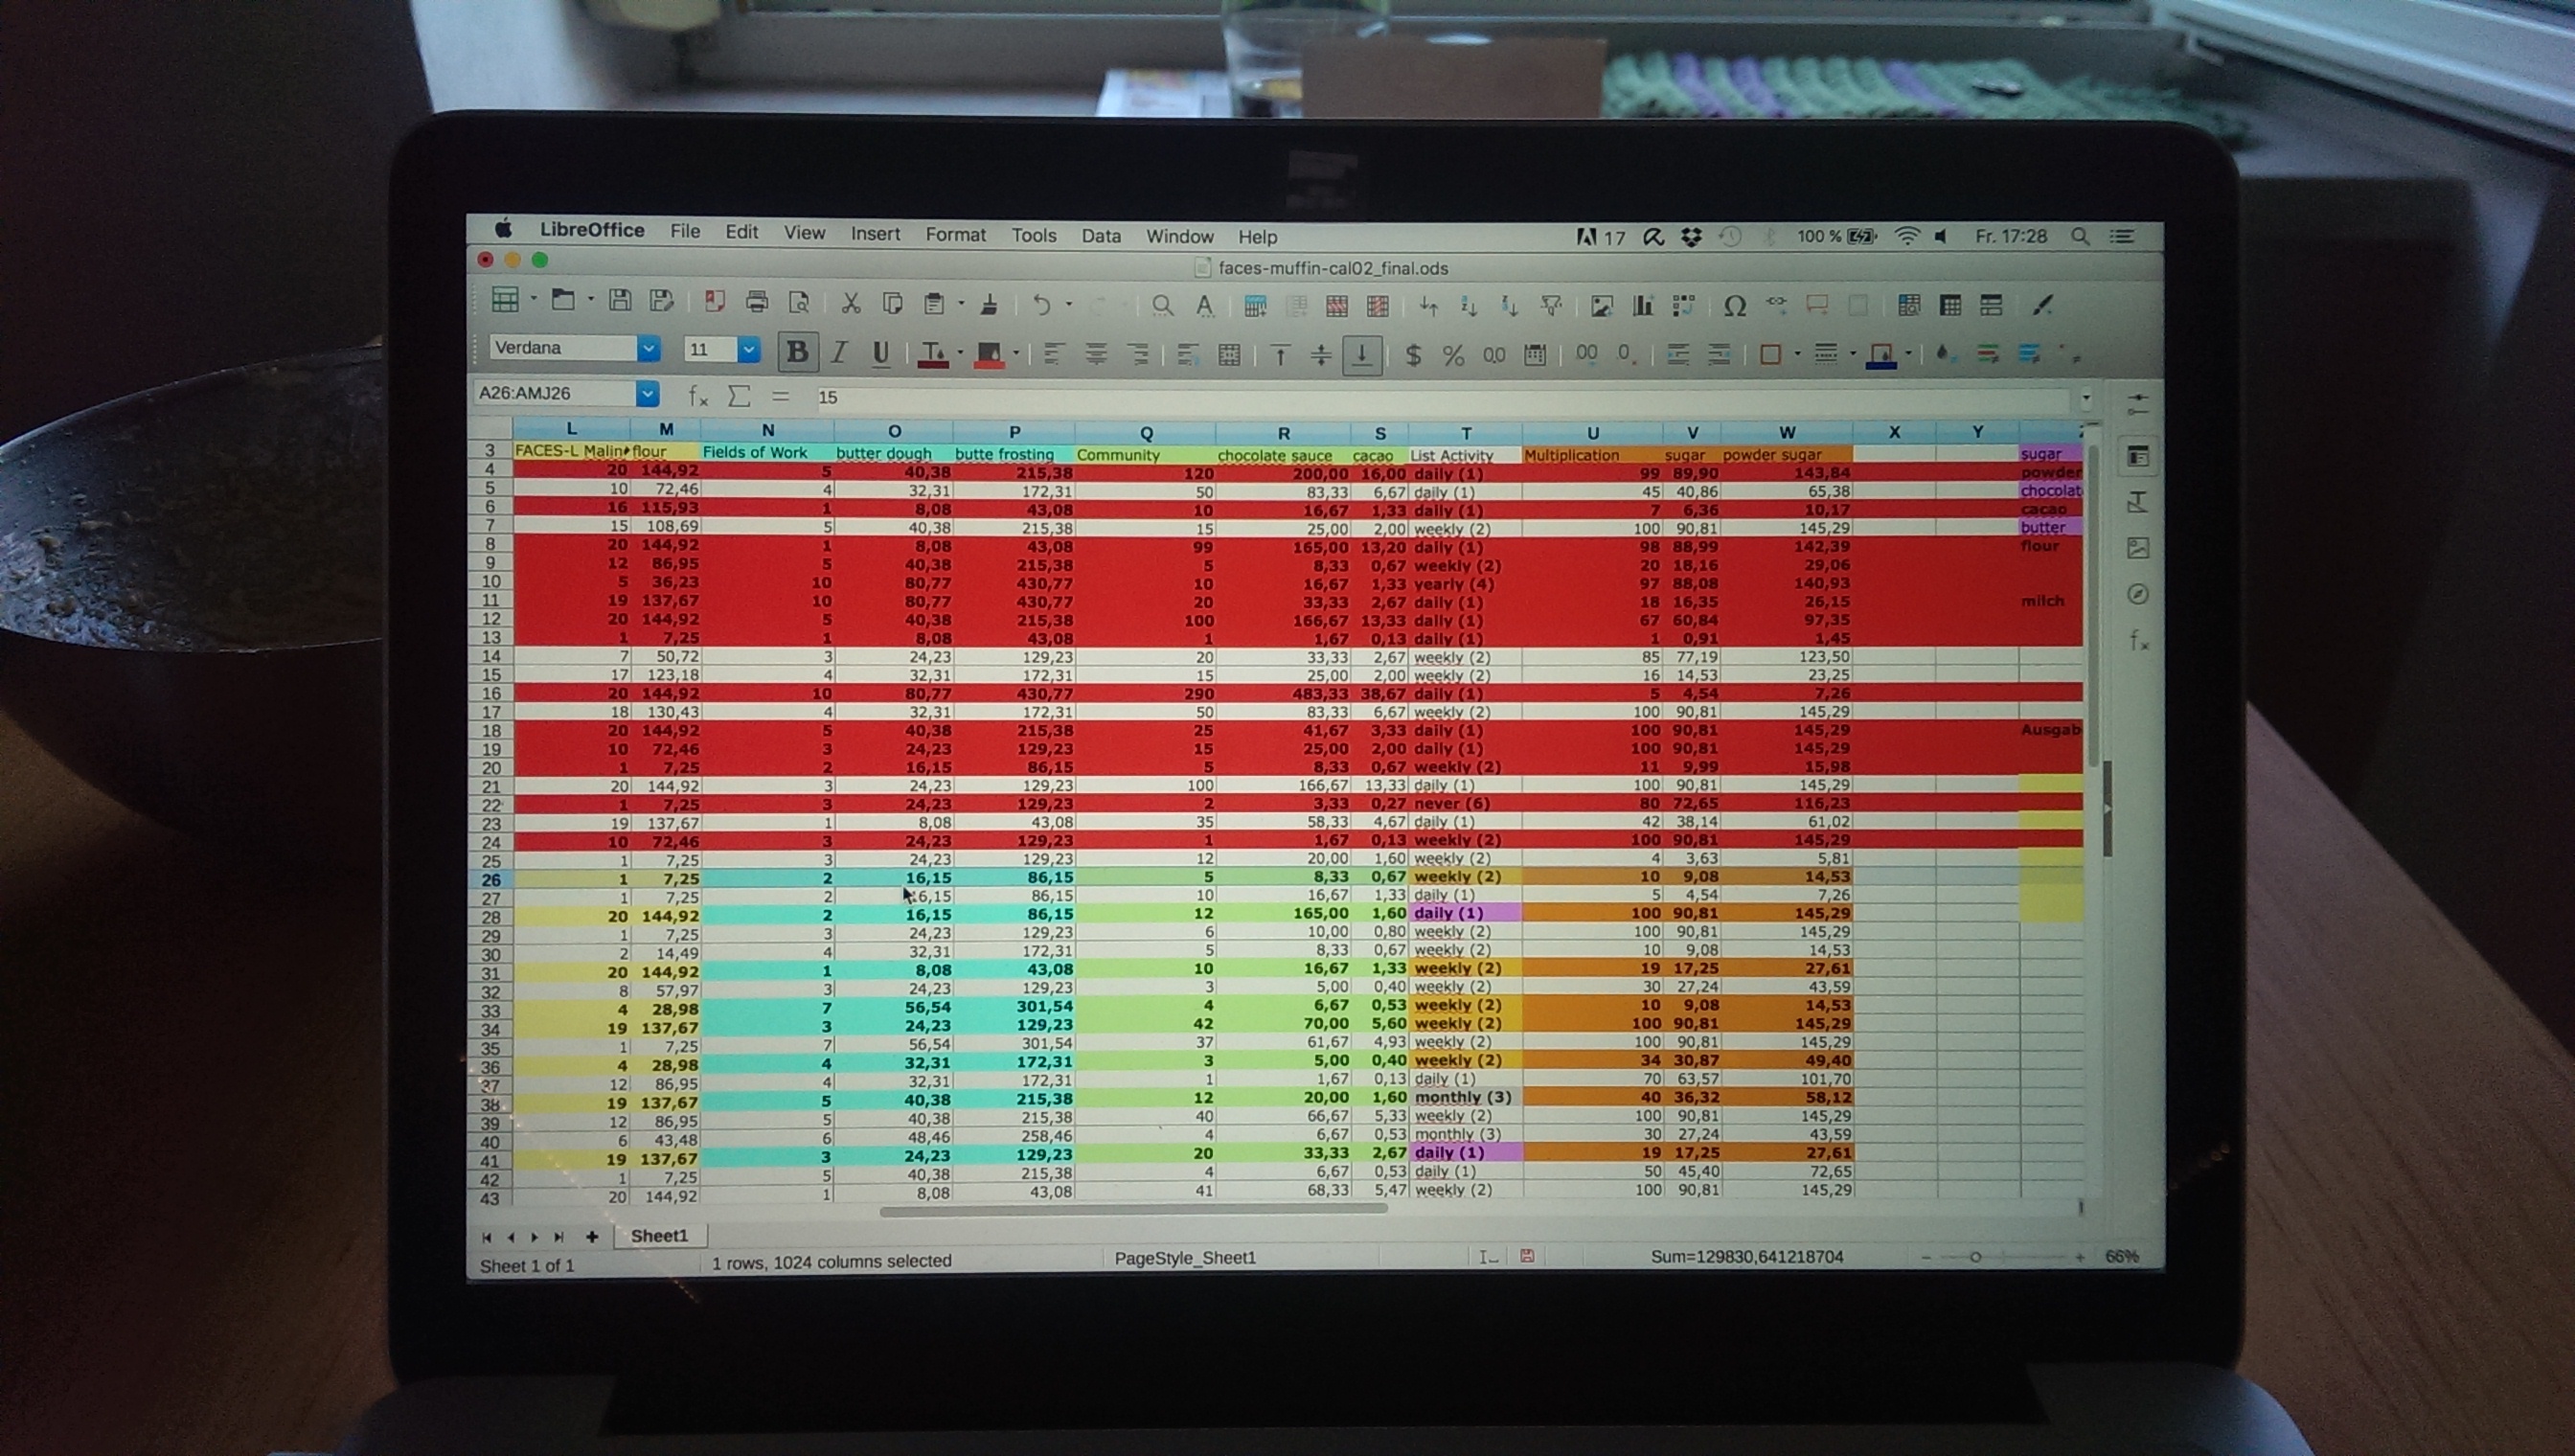Click Sort Descending icon
The height and width of the screenshot is (1456, 2575).
point(1510,306)
